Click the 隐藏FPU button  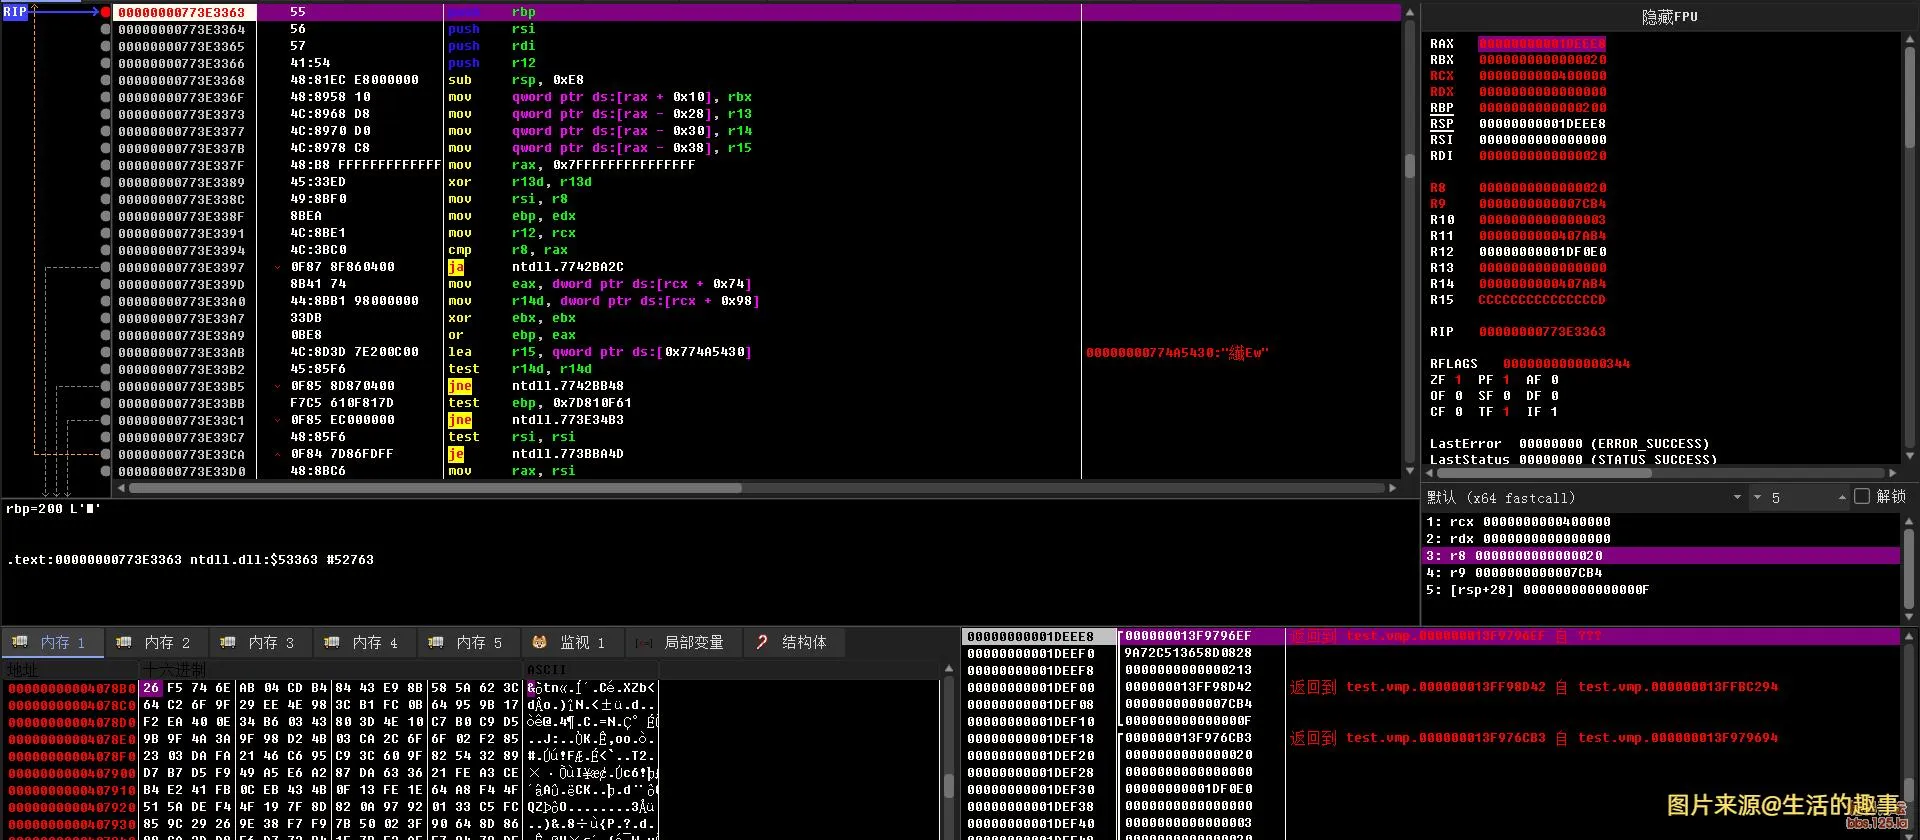(1669, 17)
